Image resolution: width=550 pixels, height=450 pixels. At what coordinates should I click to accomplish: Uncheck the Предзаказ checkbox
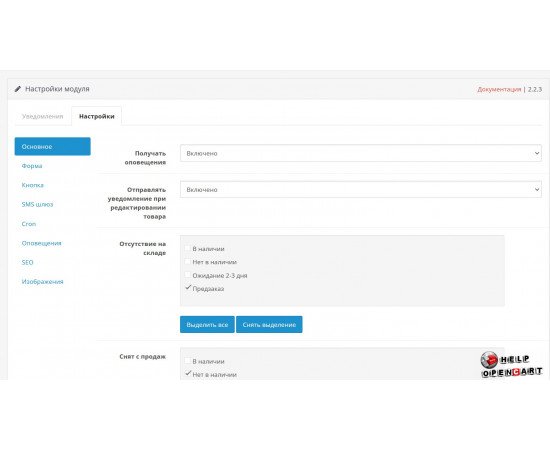click(x=188, y=288)
